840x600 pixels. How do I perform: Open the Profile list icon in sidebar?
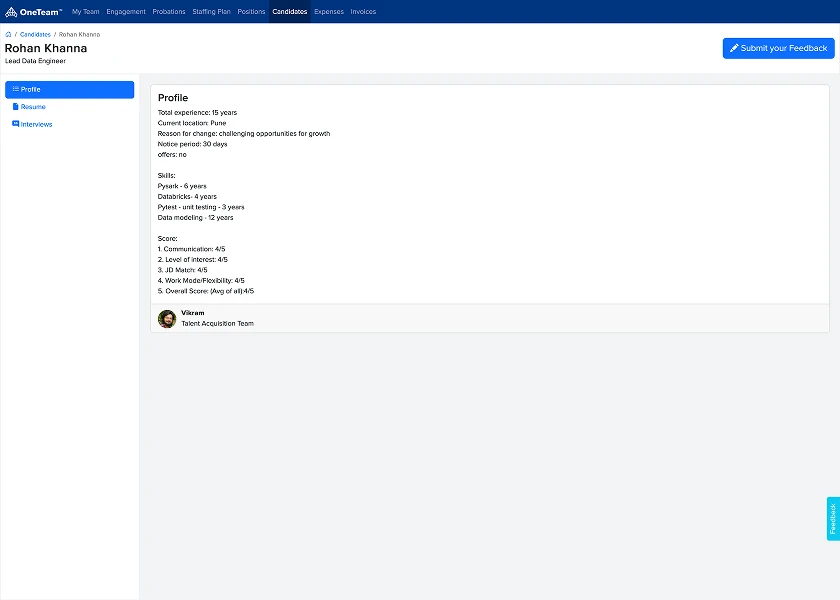(17, 89)
